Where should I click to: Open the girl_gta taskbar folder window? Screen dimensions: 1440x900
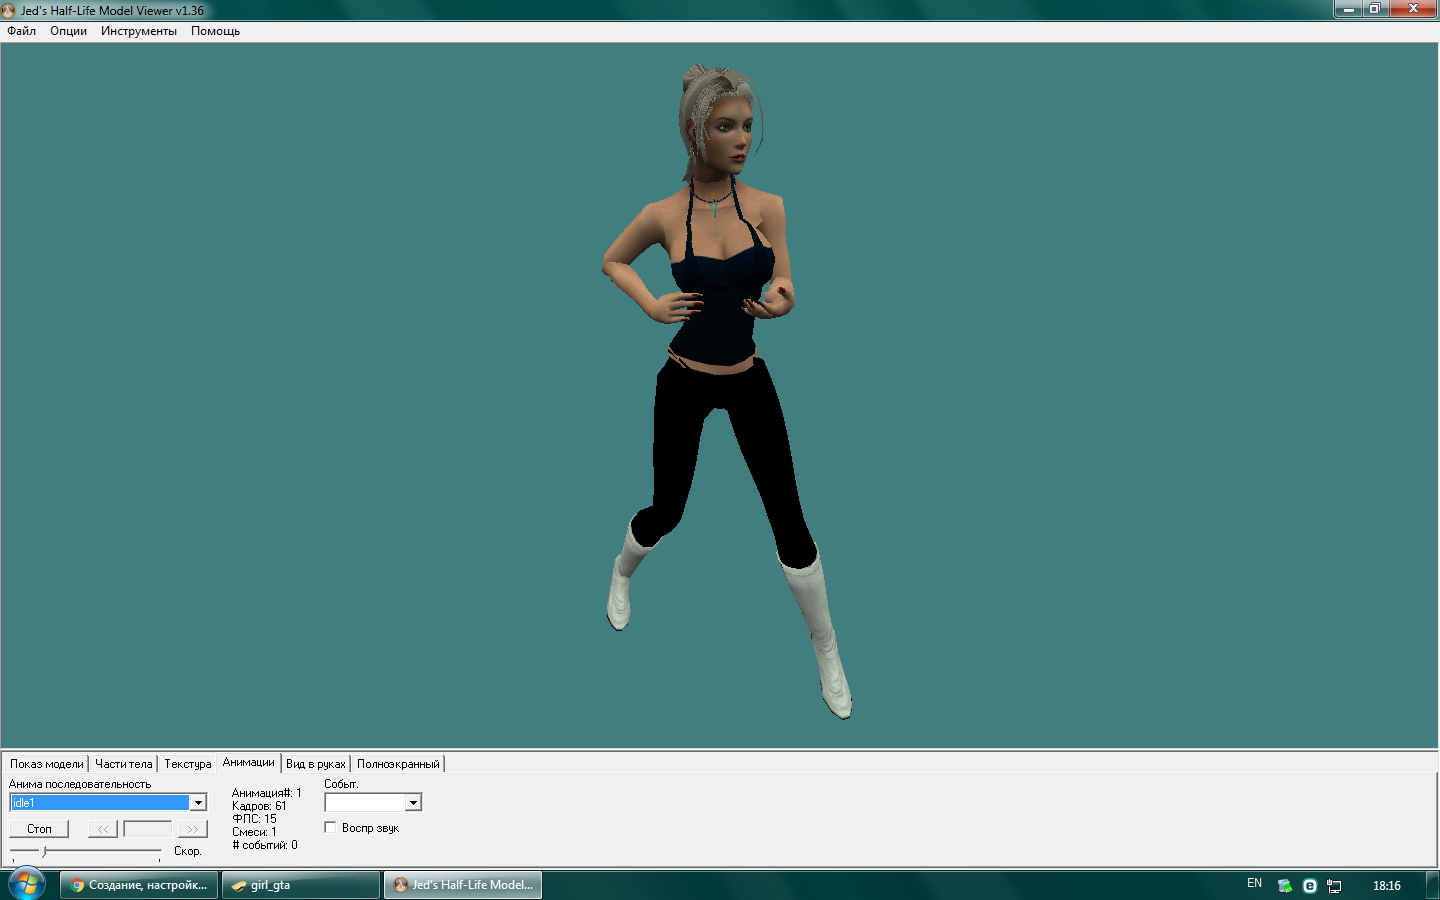click(x=301, y=885)
